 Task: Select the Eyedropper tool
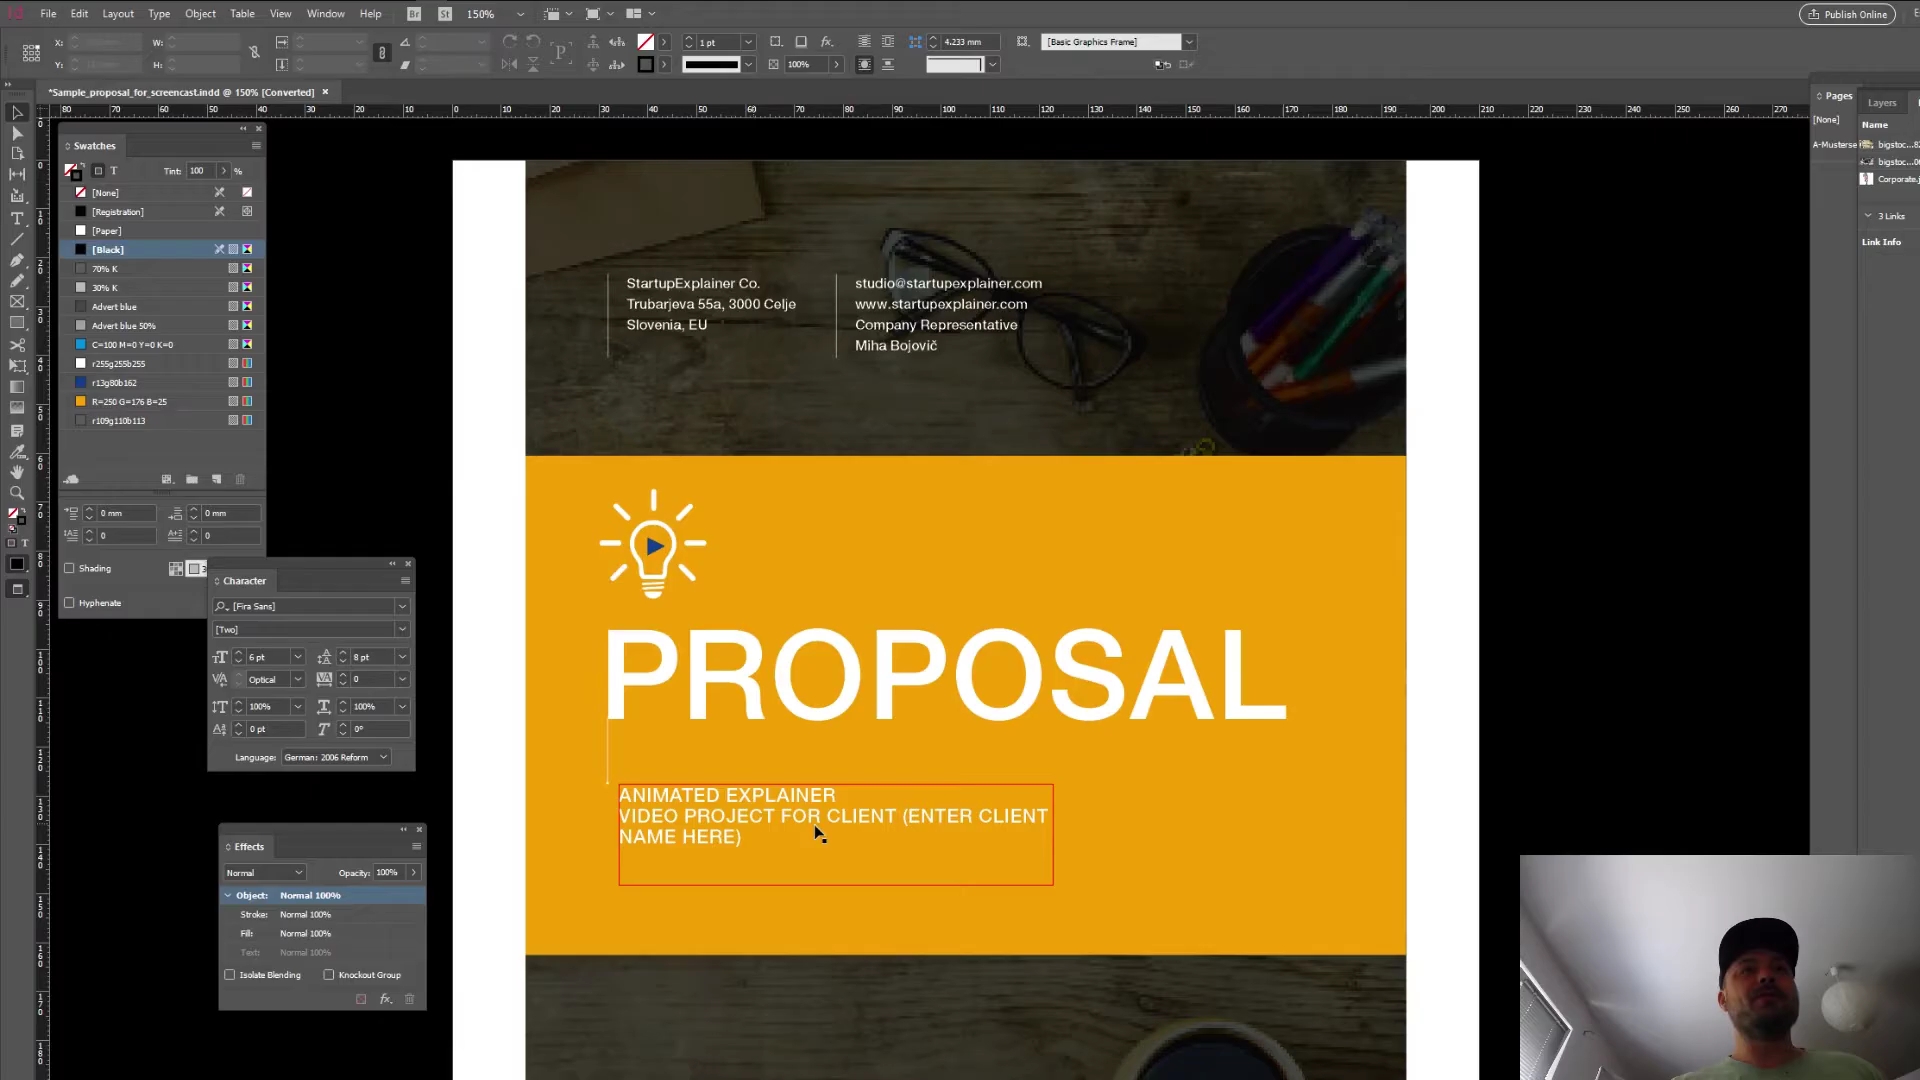click(x=17, y=451)
